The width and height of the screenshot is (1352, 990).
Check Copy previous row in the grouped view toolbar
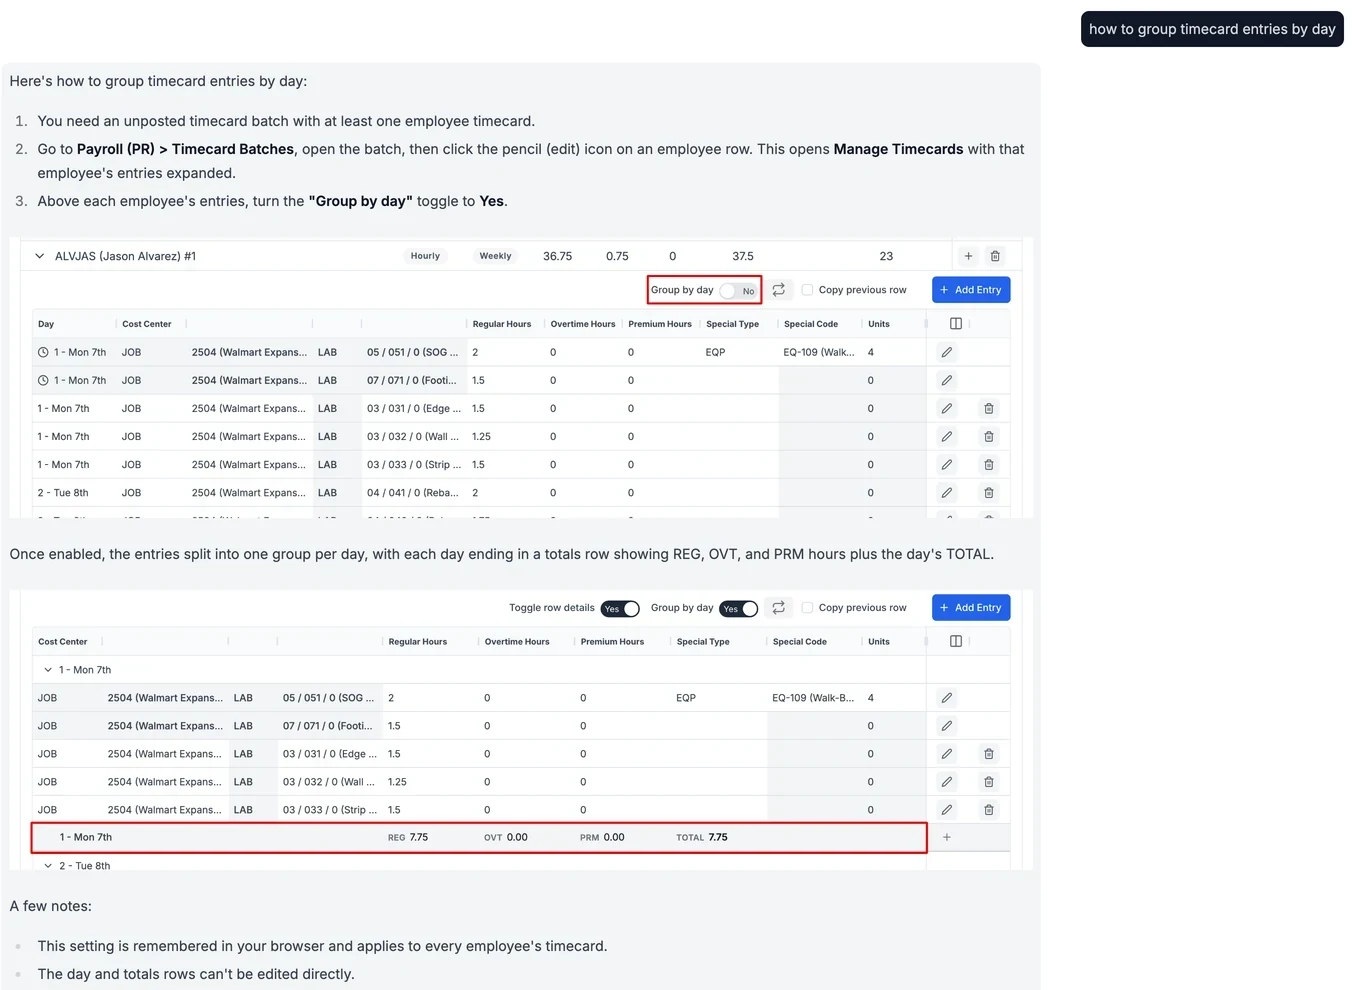(807, 608)
